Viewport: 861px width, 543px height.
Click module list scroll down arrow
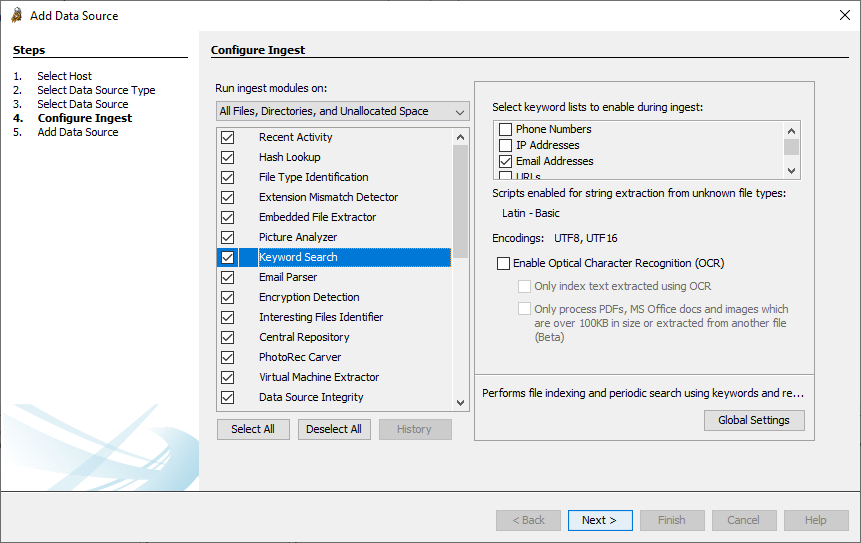[x=460, y=402]
